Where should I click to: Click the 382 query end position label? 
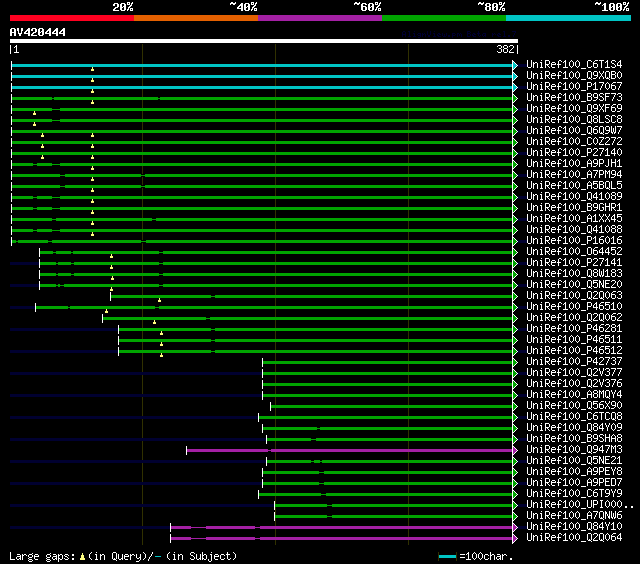click(505, 49)
